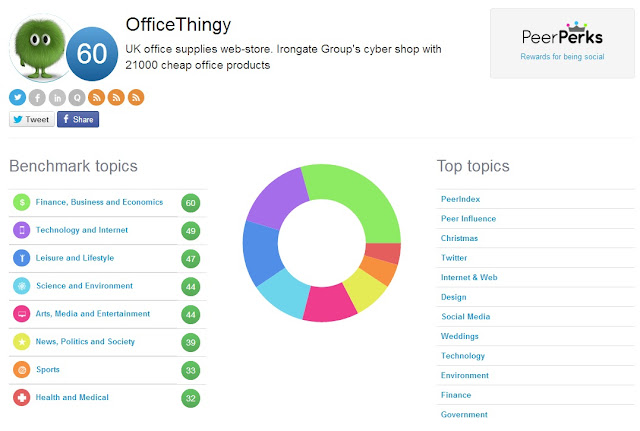Click the Technology score badge 49

click(191, 231)
